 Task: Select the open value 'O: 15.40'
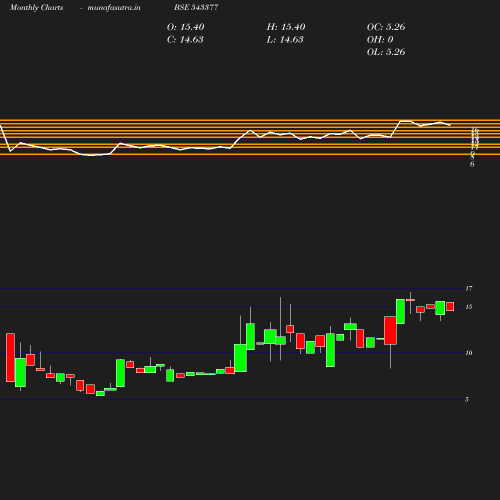(185, 27)
